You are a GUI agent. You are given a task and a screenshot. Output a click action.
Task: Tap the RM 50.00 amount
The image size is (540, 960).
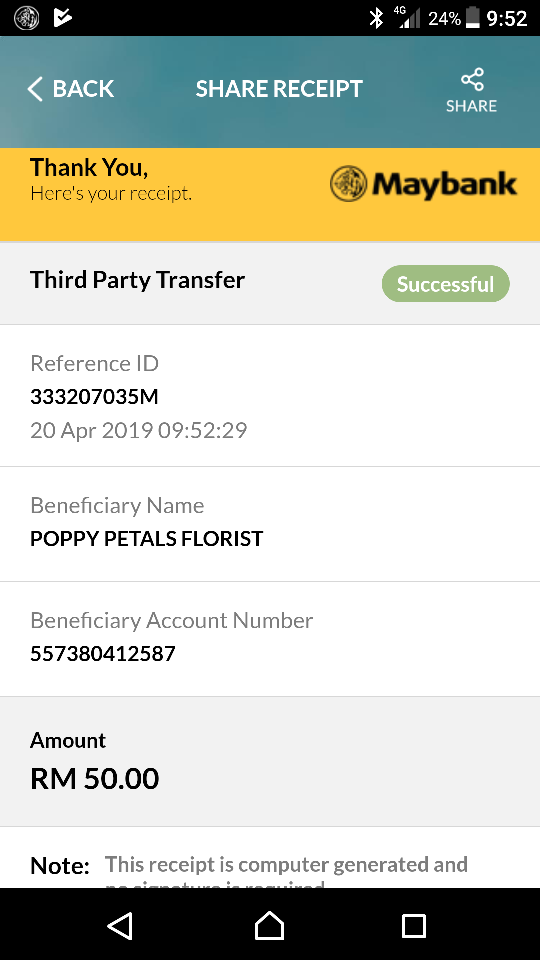click(95, 779)
